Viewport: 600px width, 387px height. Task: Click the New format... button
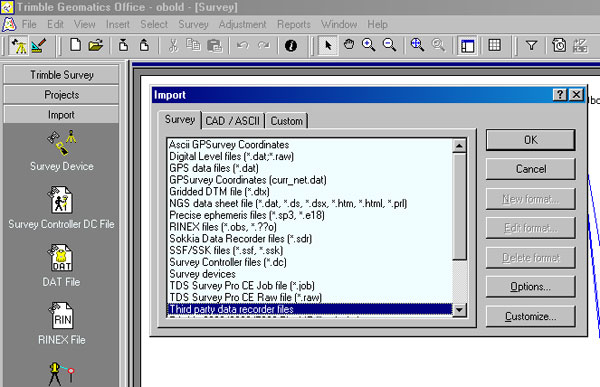(530, 199)
